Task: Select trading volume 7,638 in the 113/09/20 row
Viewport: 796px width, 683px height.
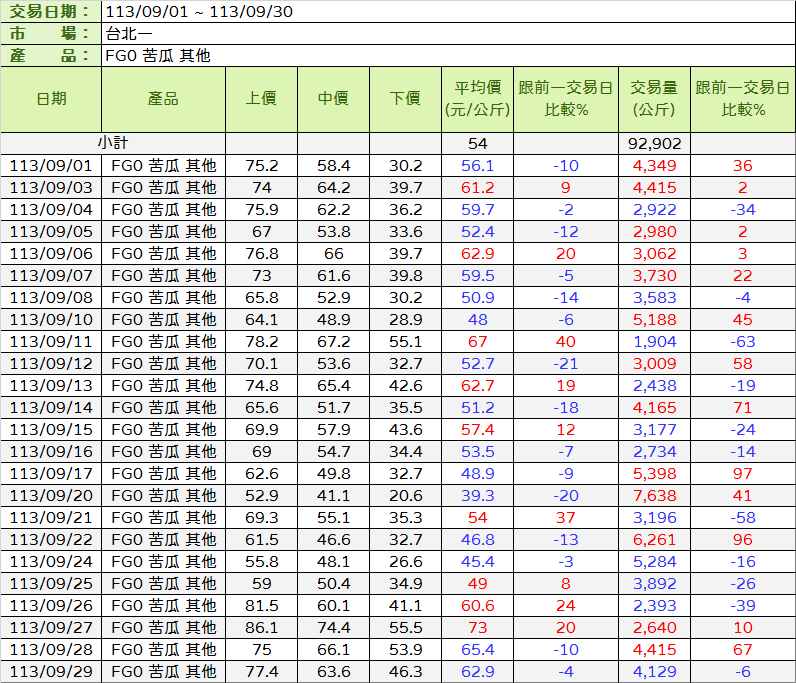Action: click(x=654, y=496)
